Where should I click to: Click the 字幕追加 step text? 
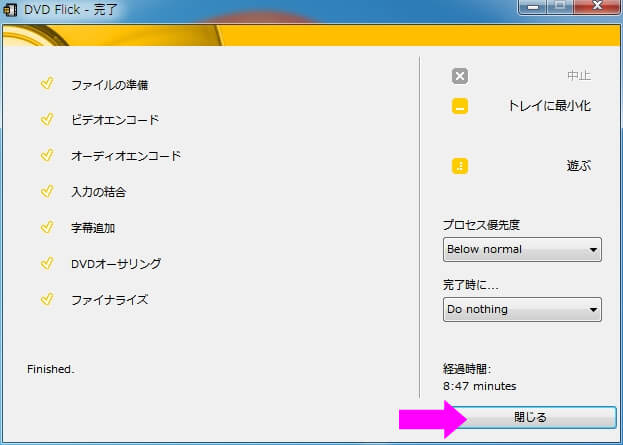click(x=93, y=228)
